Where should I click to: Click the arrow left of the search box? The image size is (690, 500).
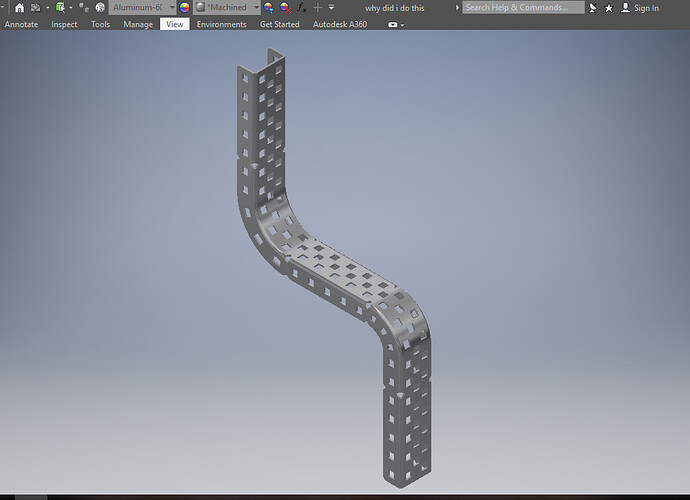(457, 7)
